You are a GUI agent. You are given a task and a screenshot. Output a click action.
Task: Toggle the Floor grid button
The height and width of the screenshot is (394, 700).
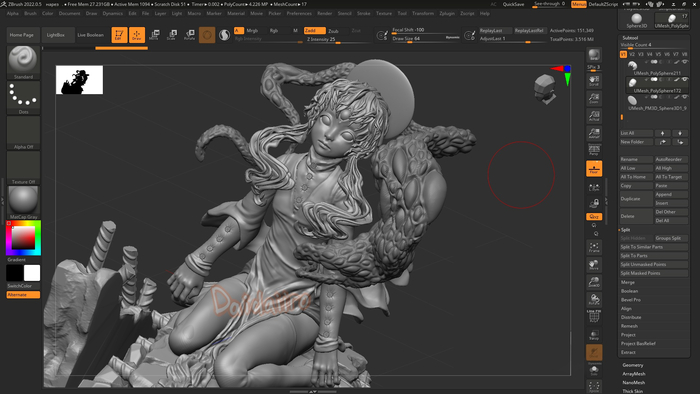point(594,169)
